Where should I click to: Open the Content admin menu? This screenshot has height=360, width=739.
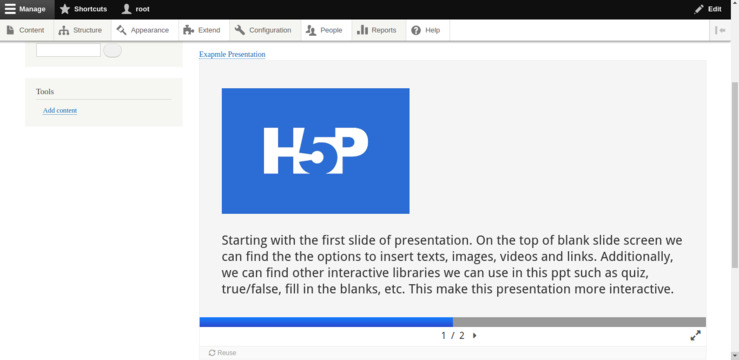(25, 30)
